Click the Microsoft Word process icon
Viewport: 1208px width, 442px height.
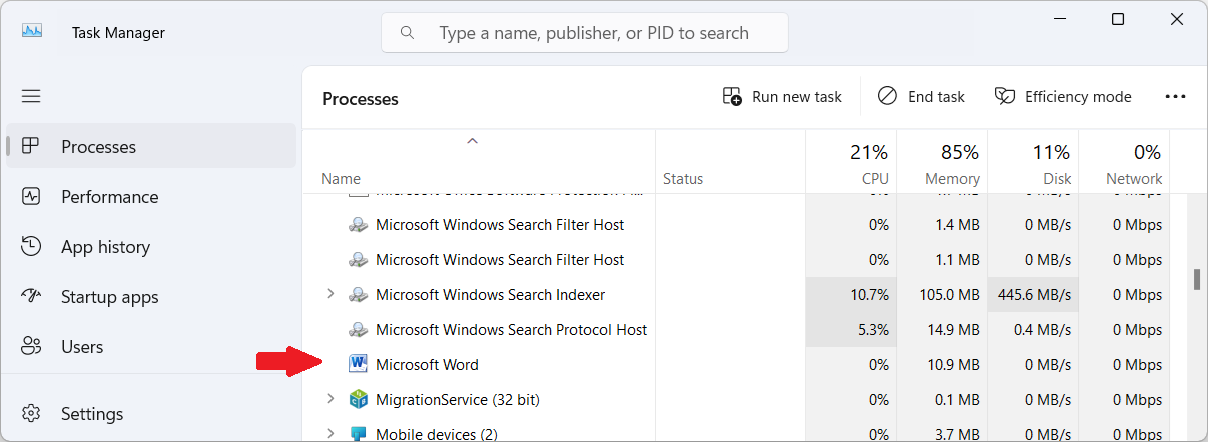pos(359,364)
